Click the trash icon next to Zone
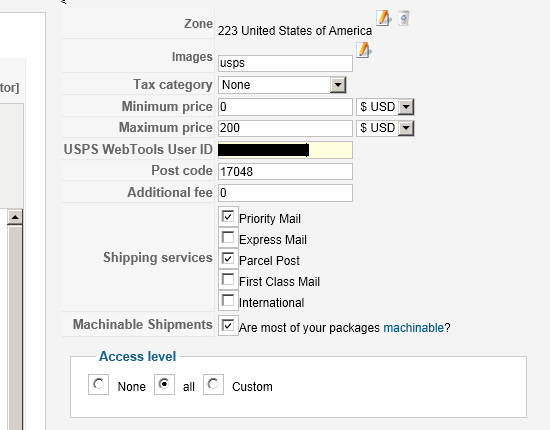This screenshot has width=550, height=430. (x=404, y=18)
